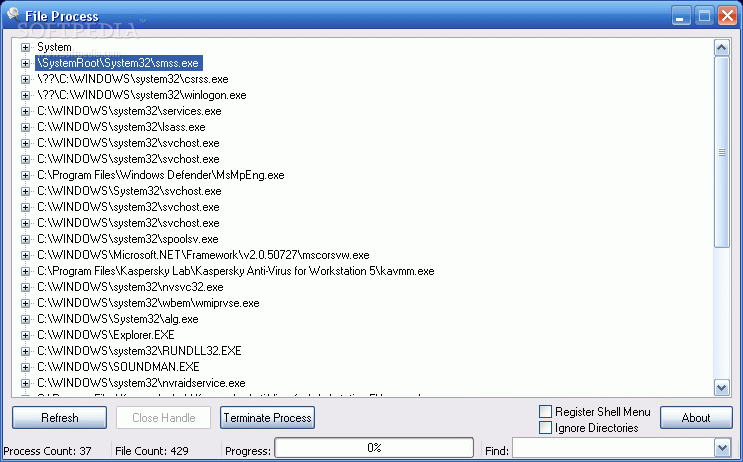Click the scrollbar down arrow
The width and height of the screenshot is (743, 462).
click(721, 388)
